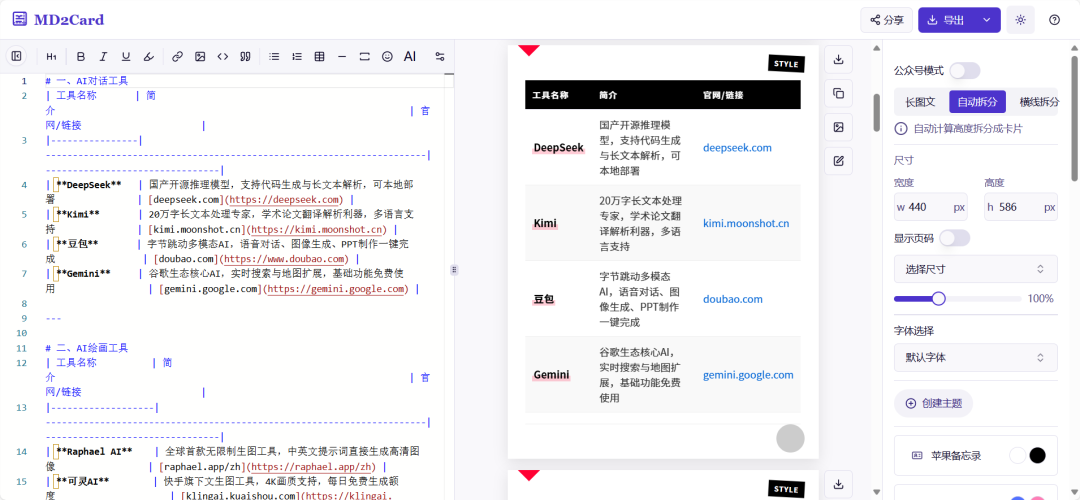Download the first card
The height and width of the screenshot is (500, 1080).
pyautogui.click(x=838, y=59)
